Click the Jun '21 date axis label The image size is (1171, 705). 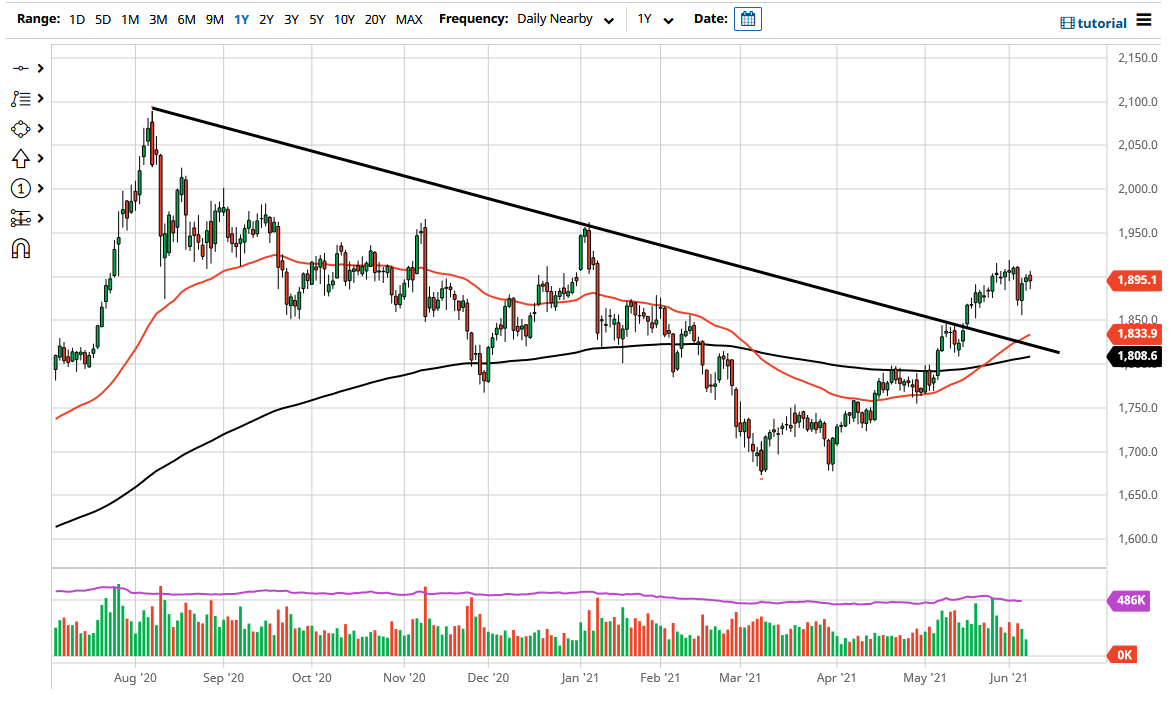[1009, 678]
